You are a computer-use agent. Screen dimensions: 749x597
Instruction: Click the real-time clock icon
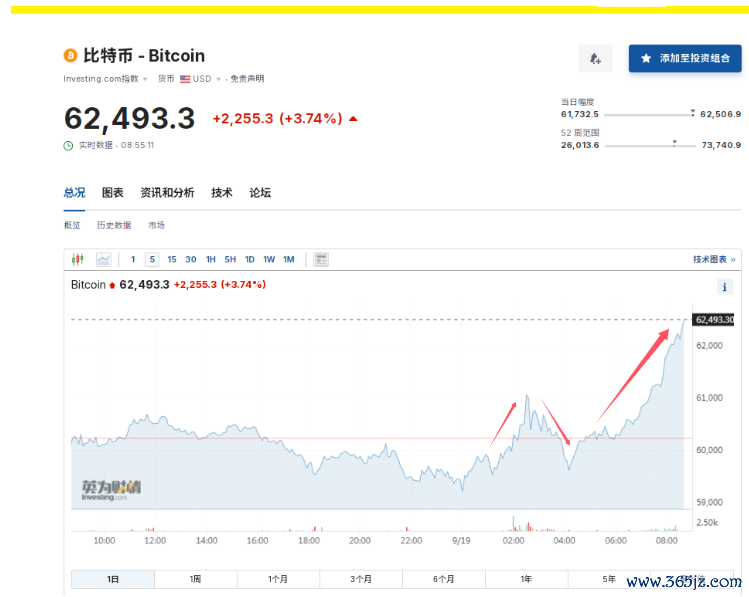(68, 146)
